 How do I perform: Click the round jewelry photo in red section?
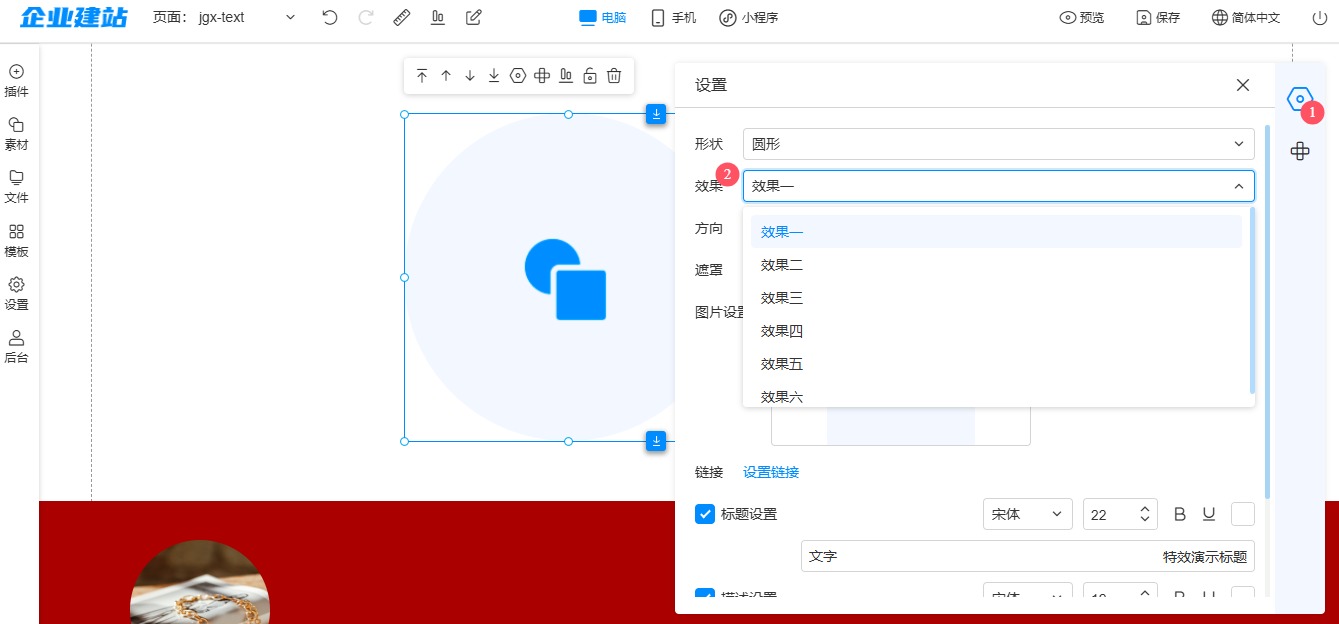[x=200, y=582]
